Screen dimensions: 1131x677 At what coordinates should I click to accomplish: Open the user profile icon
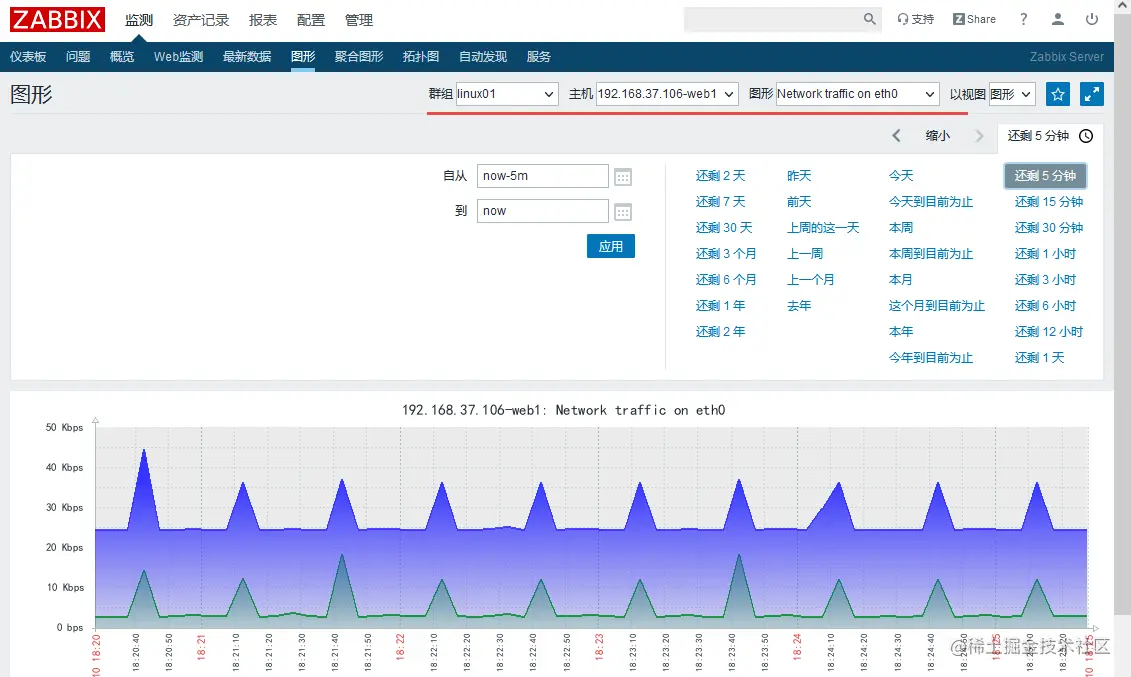click(1057, 19)
